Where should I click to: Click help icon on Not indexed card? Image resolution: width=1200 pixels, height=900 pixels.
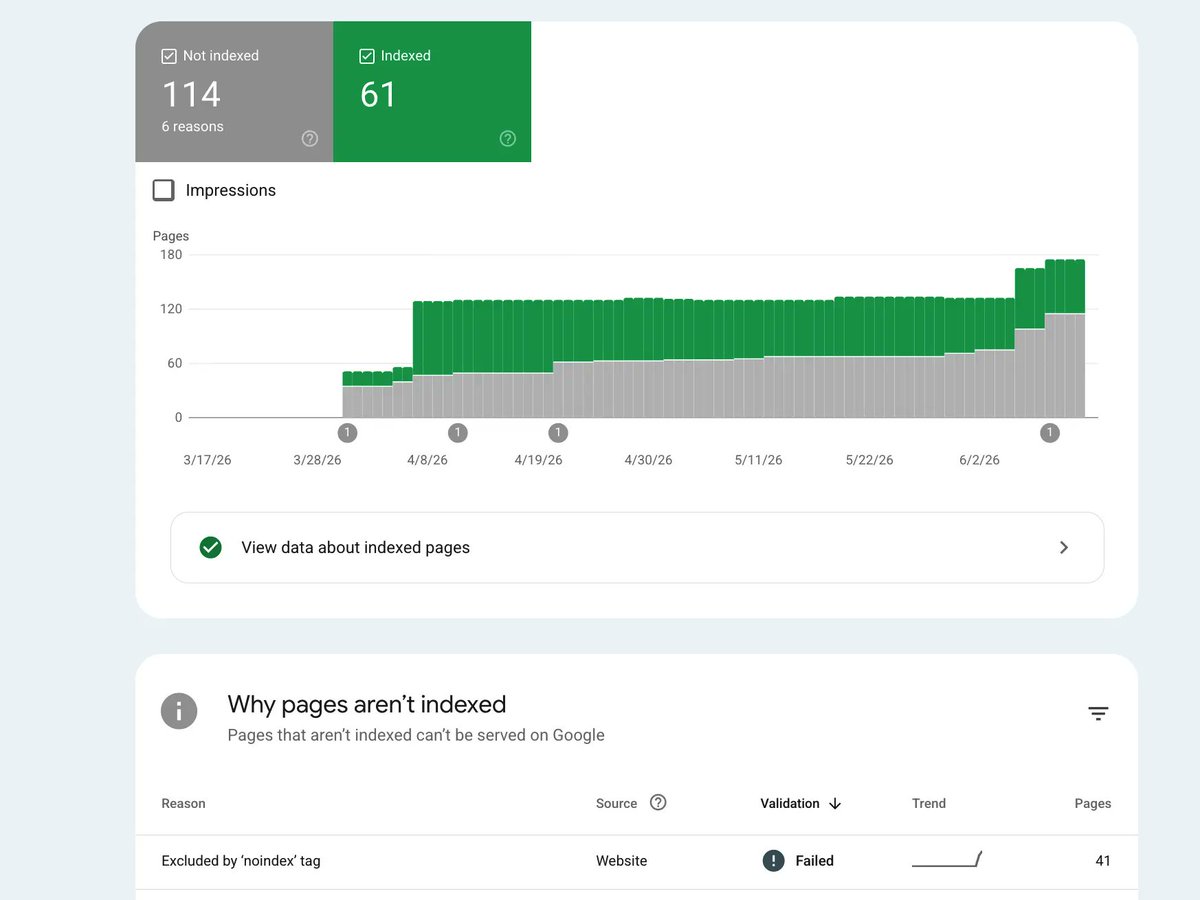tap(310, 139)
